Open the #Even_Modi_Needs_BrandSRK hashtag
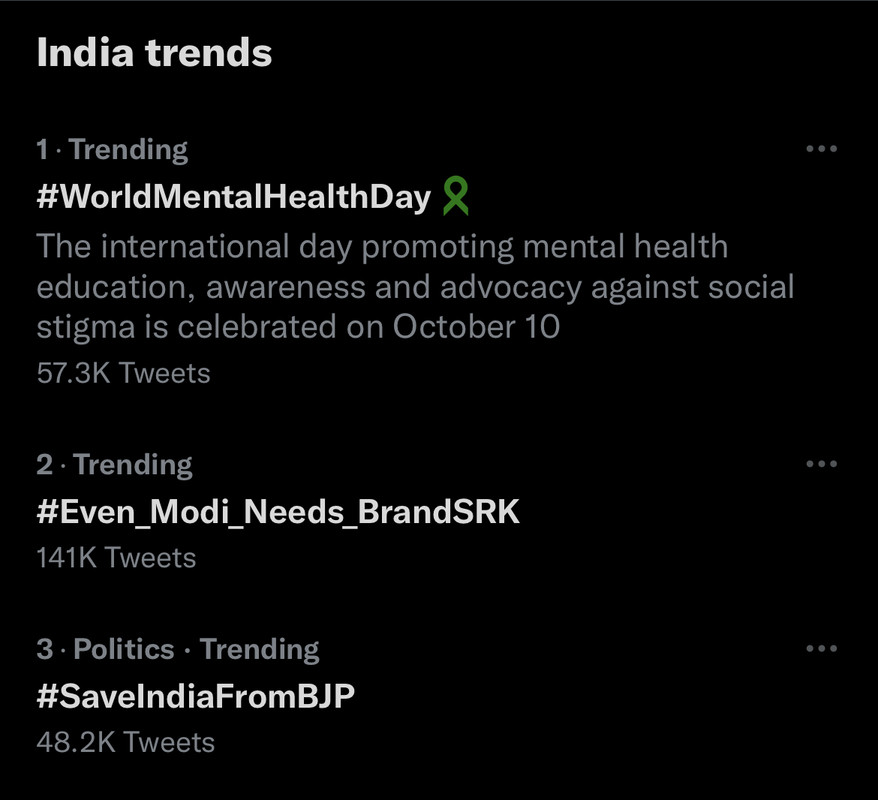Viewport: 878px width, 800px height. coord(278,512)
